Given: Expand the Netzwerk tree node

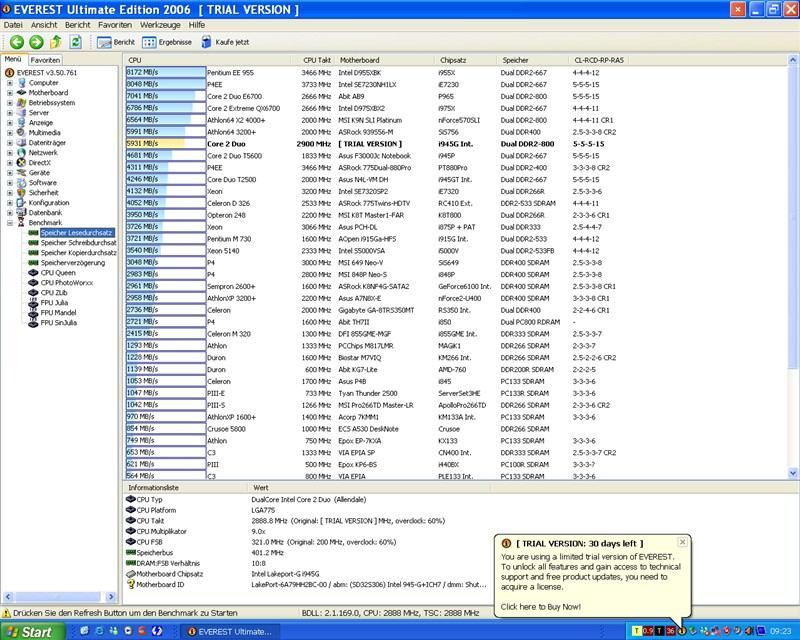Looking at the screenshot, I should [10, 153].
